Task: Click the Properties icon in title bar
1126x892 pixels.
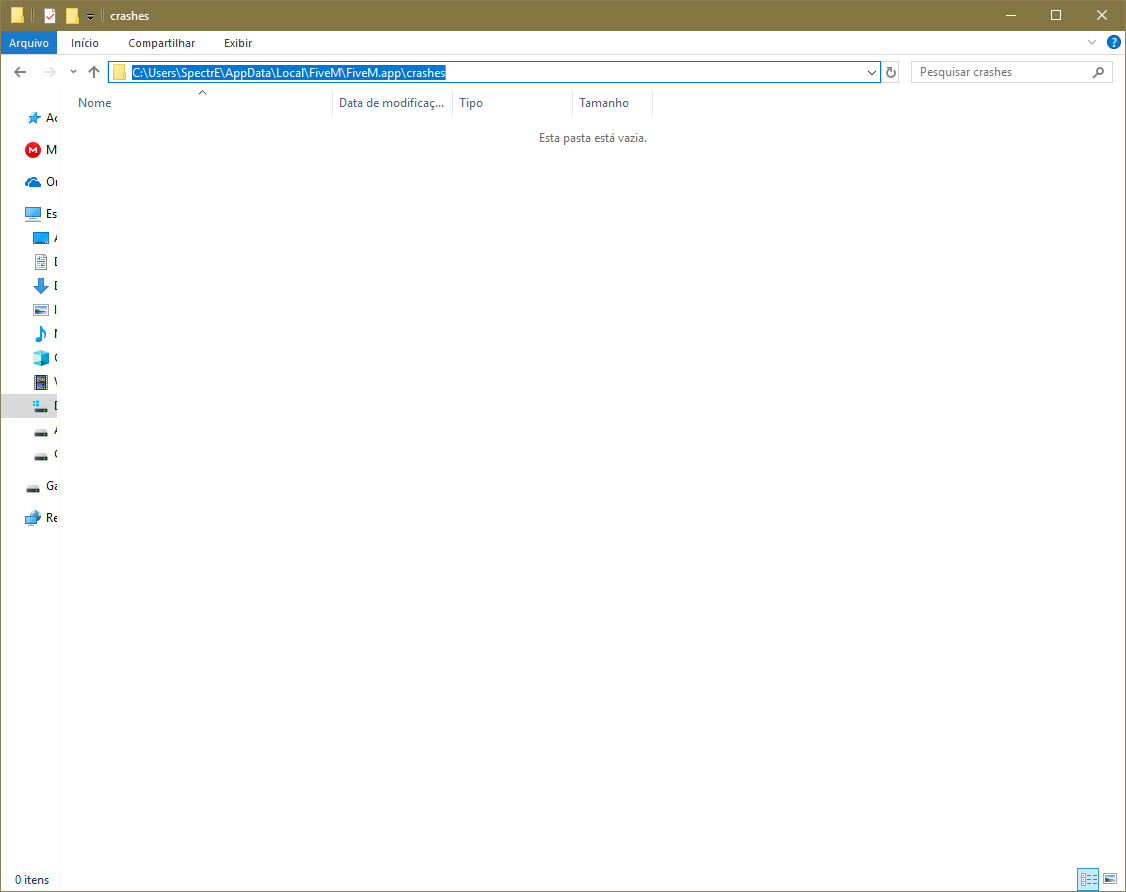Action: click(x=50, y=15)
